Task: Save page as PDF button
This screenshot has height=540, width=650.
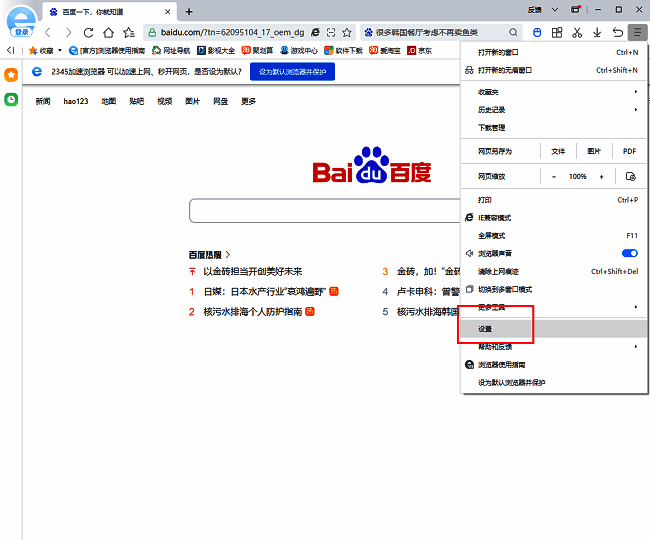Action: point(629,151)
